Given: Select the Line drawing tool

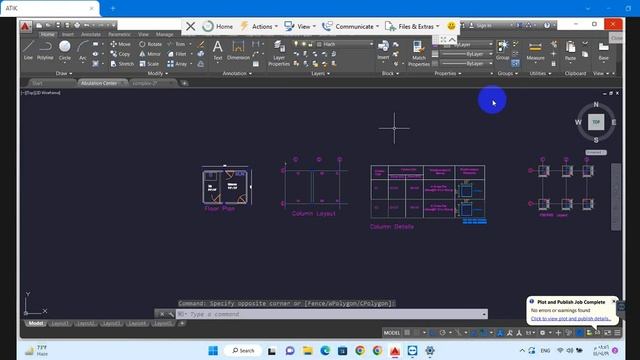Looking at the screenshot, I should click(28, 50).
